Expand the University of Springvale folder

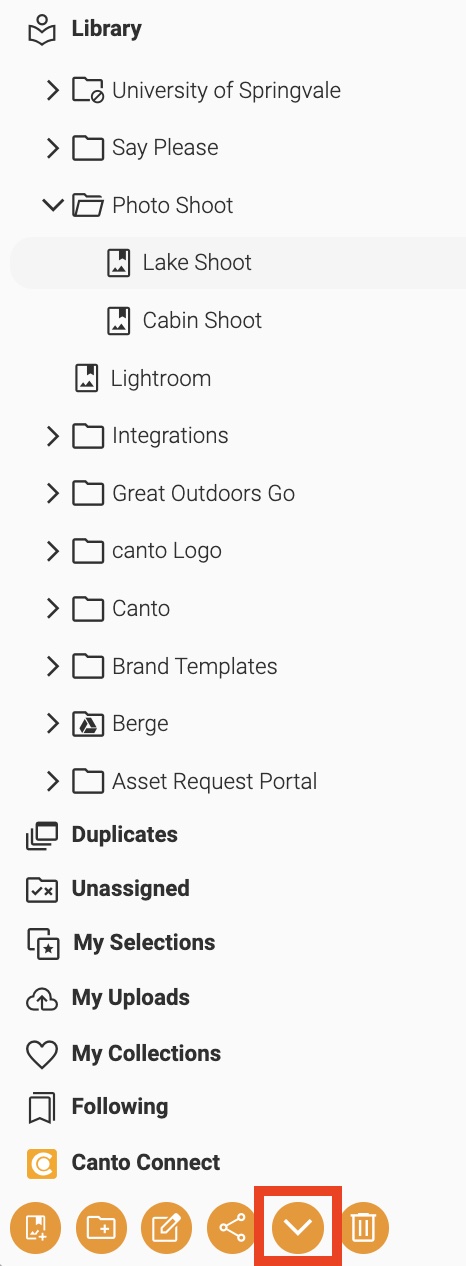(x=53, y=90)
